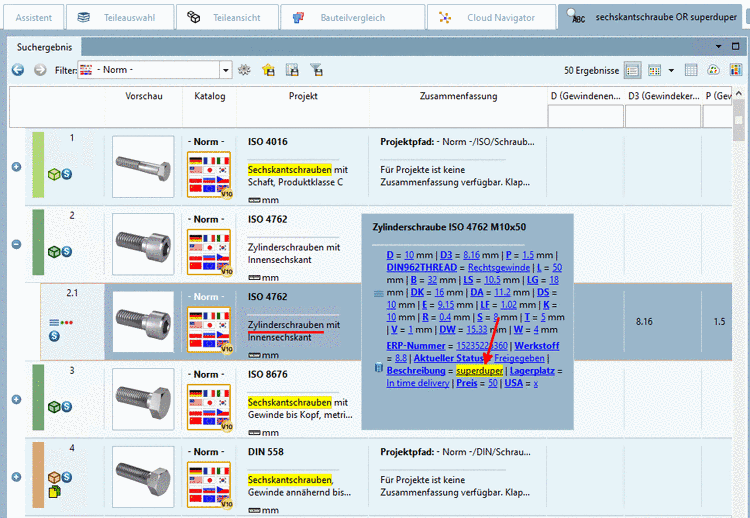
Task: Click the yellow documents icon in row 4
Action: pos(54,491)
